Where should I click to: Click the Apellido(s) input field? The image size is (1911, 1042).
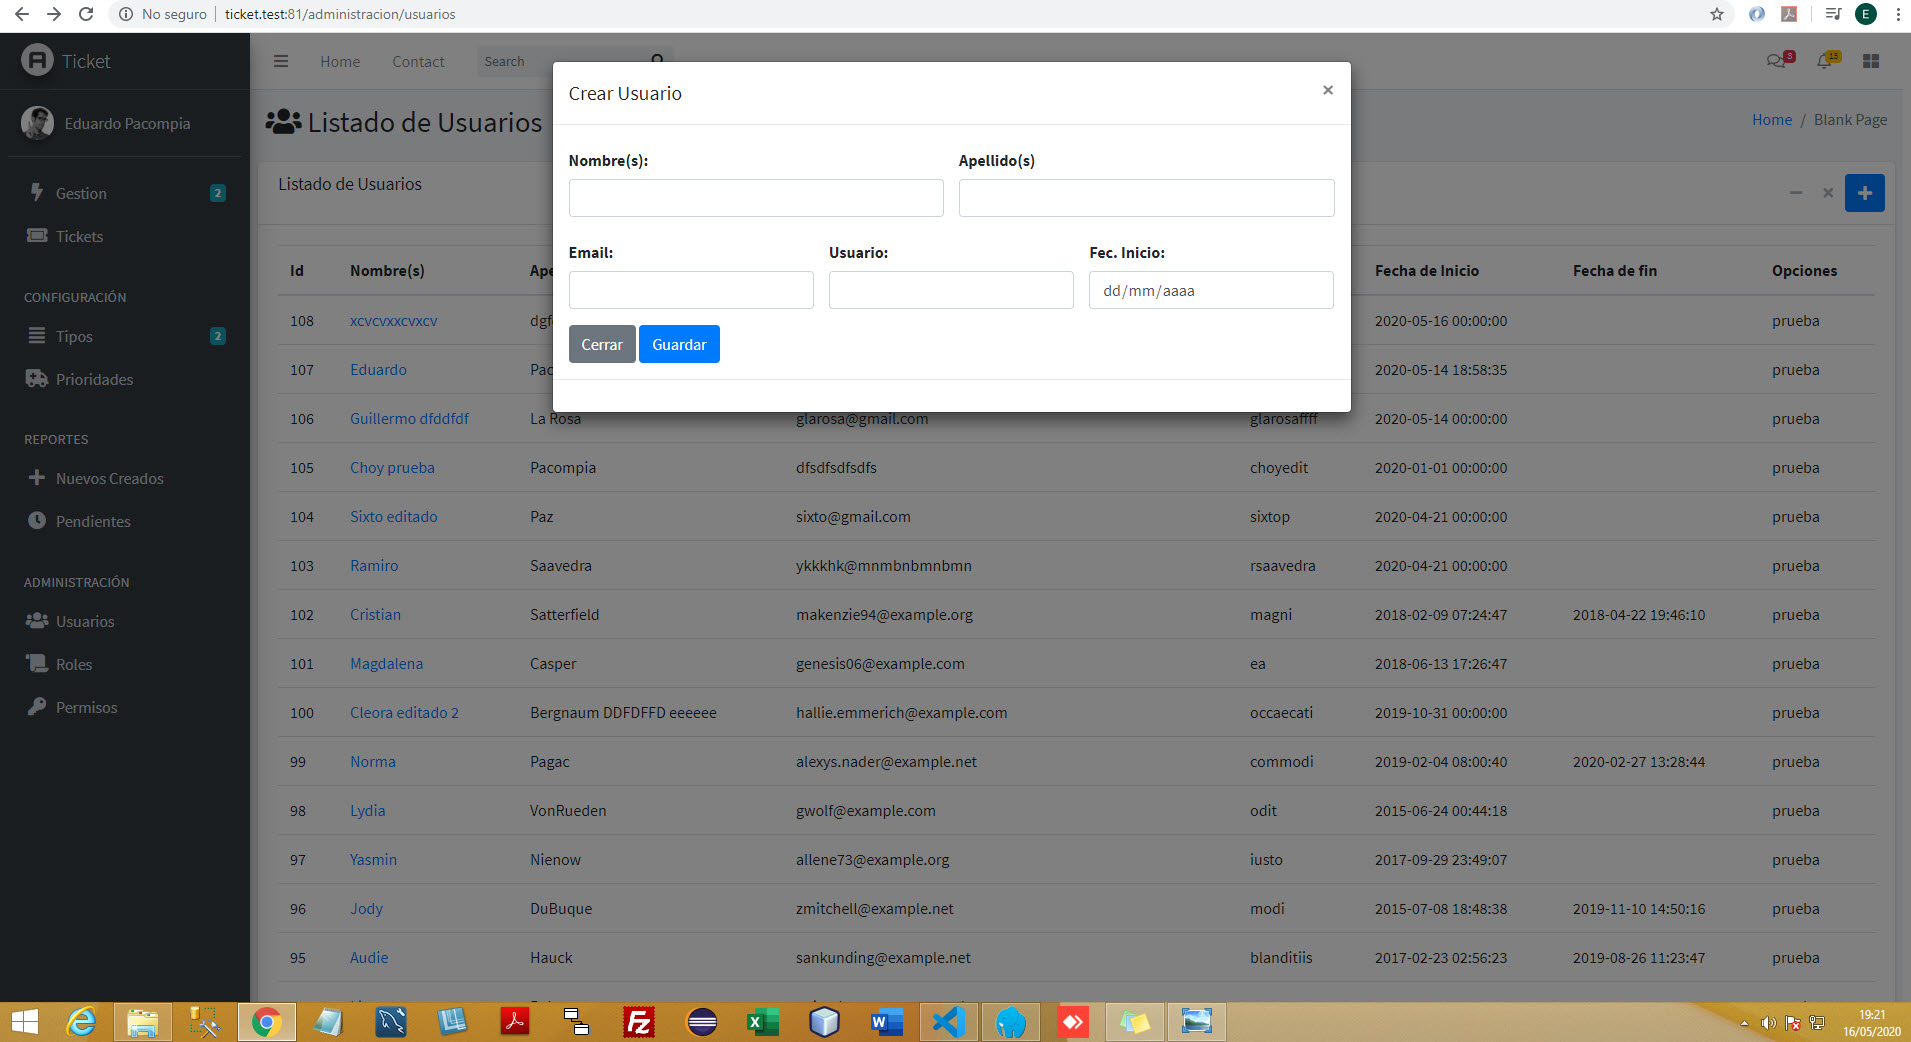pyautogui.click(x=1146, y=198)
